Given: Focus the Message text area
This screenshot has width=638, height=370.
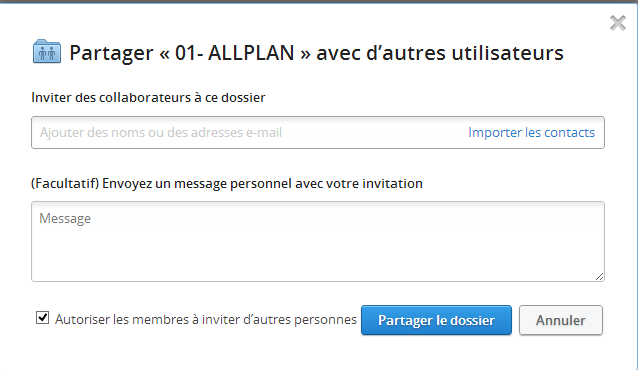Looking at the screenshot, I should coord(318,241).
